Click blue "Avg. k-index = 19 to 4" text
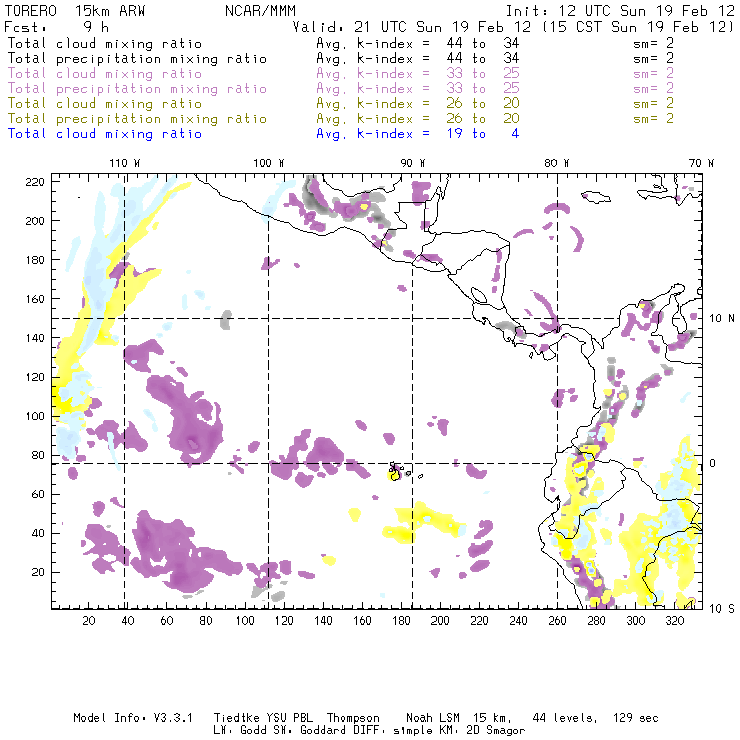 click(x=418, y=134)
